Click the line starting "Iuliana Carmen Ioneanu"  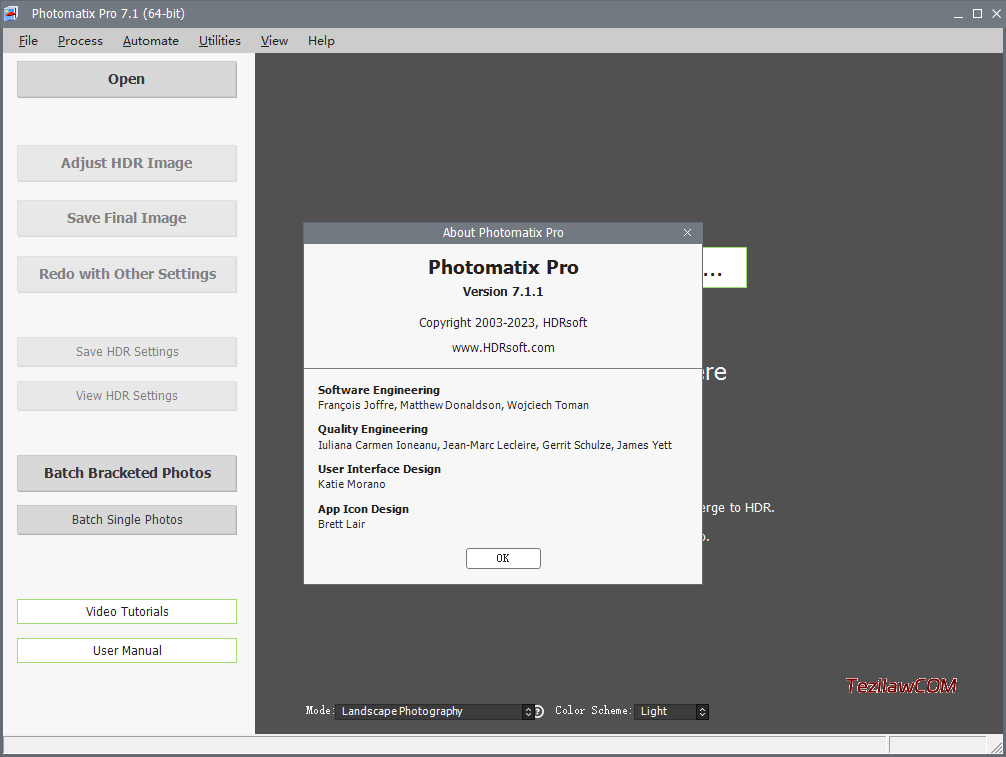pyautogui.click(x=495, y=445)
